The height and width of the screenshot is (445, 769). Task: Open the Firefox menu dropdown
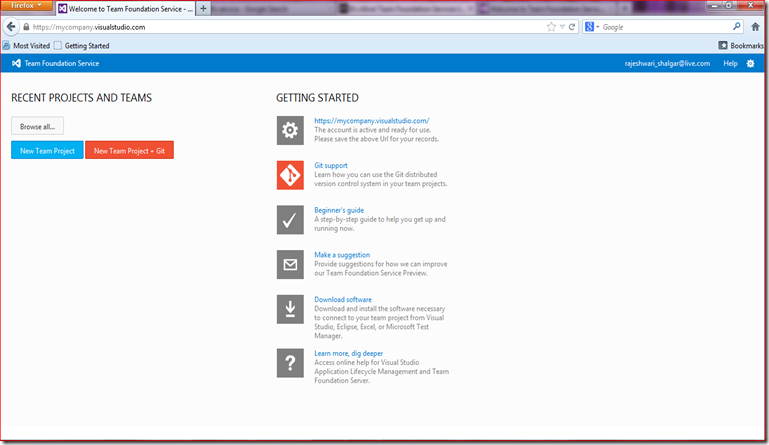tap(26, 5)
